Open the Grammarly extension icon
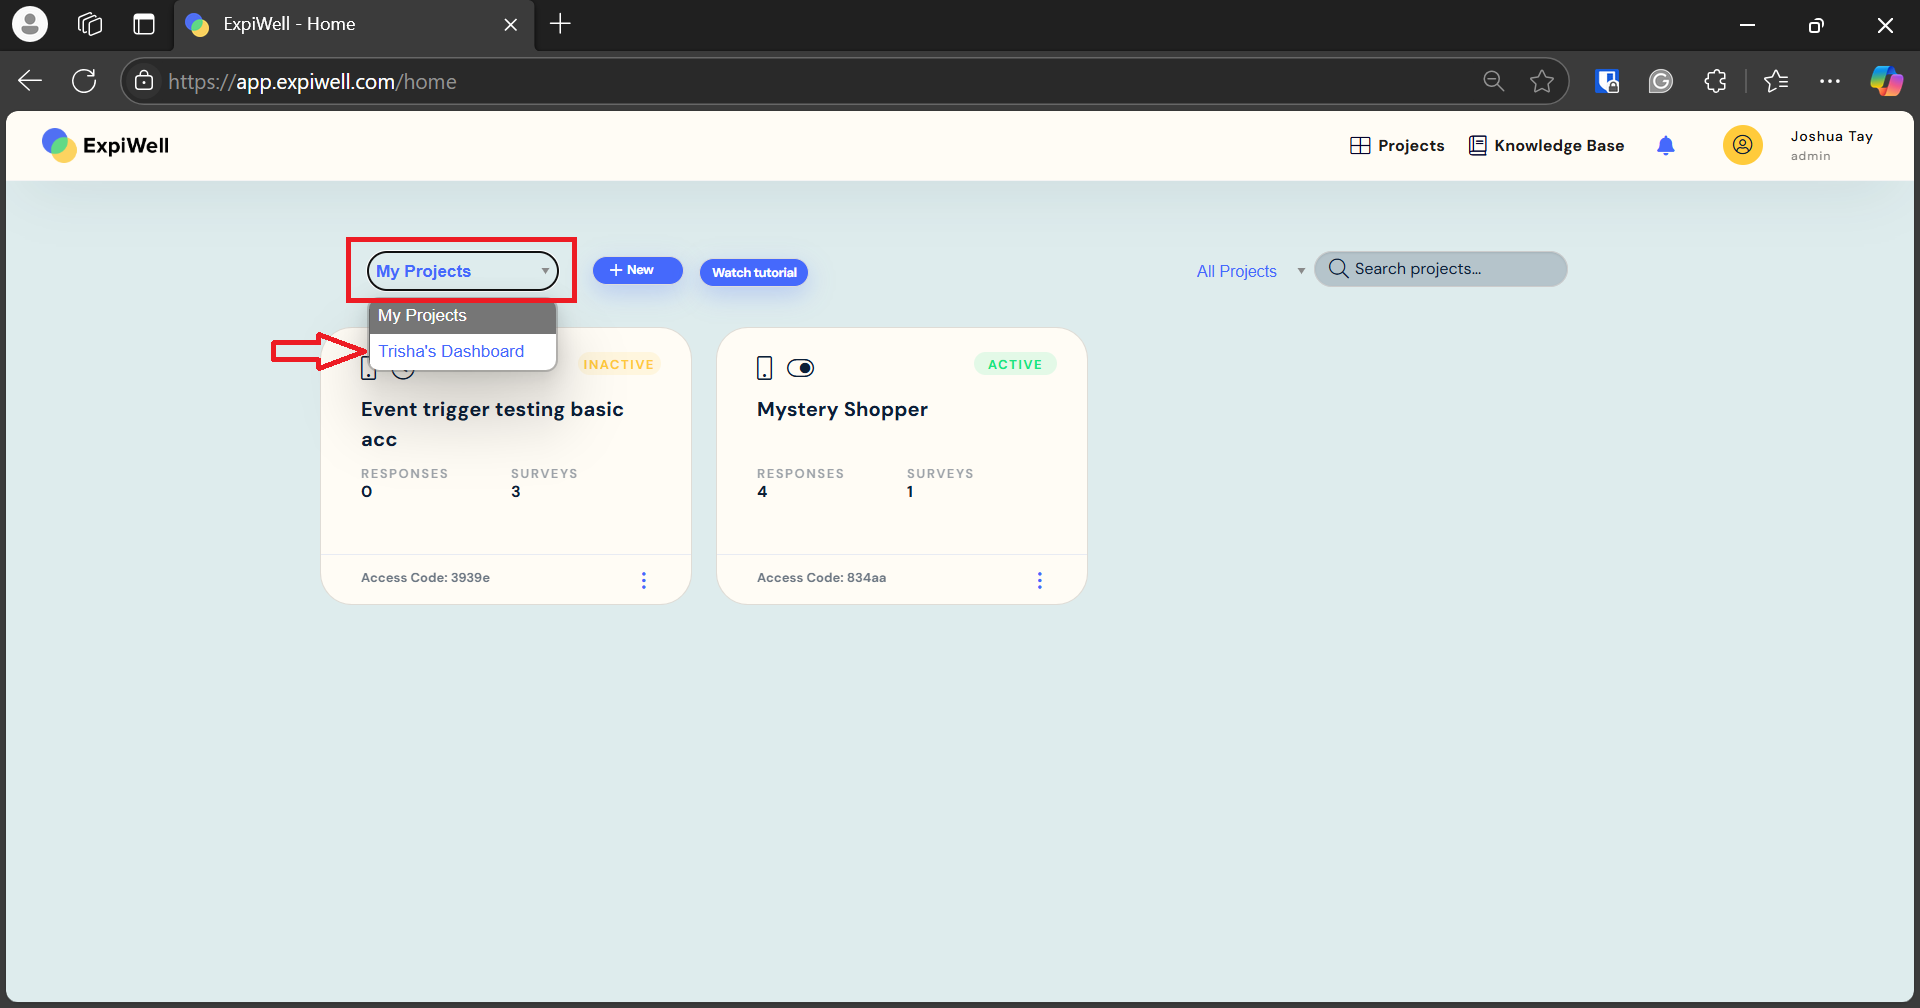The height and width of the screenshot is (1008, 1920). coord(1661,81)
